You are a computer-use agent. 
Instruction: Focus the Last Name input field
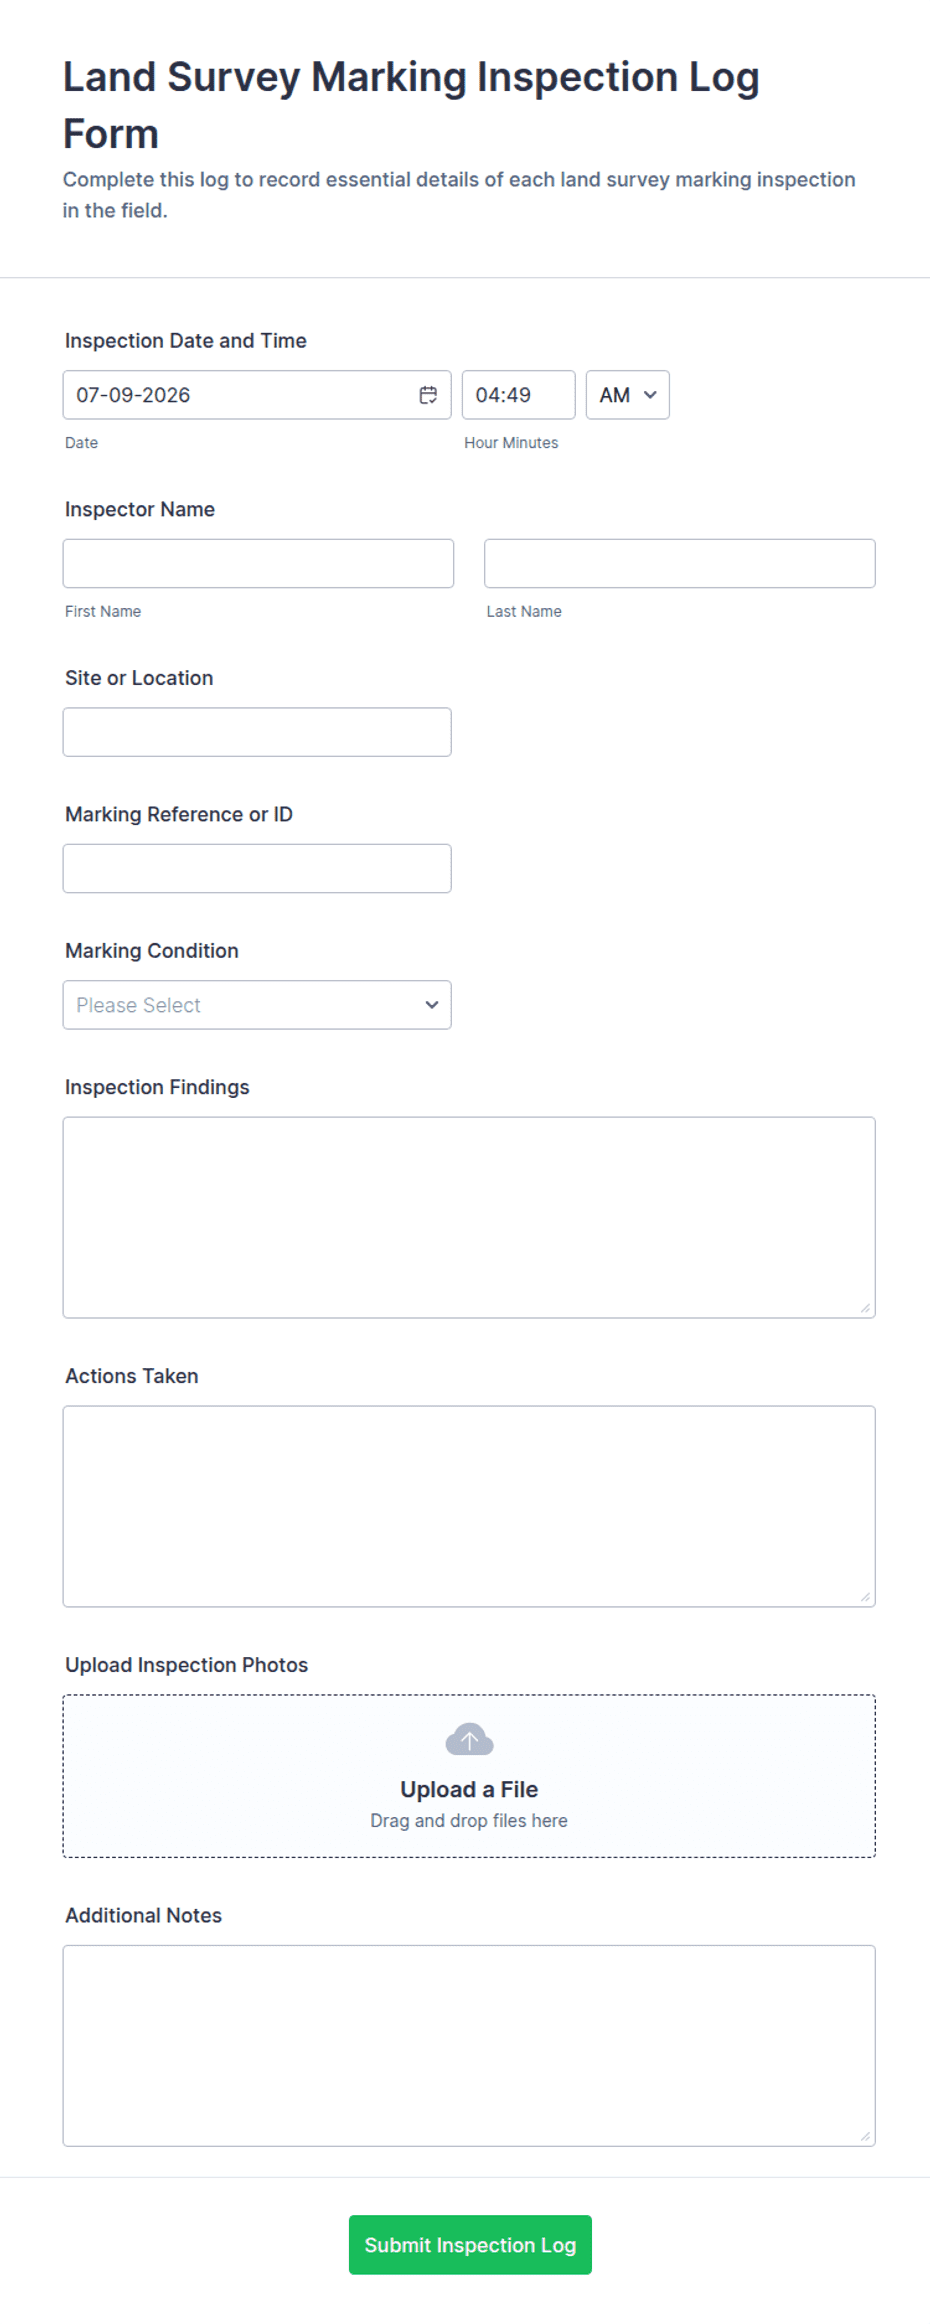click(680, 564)
